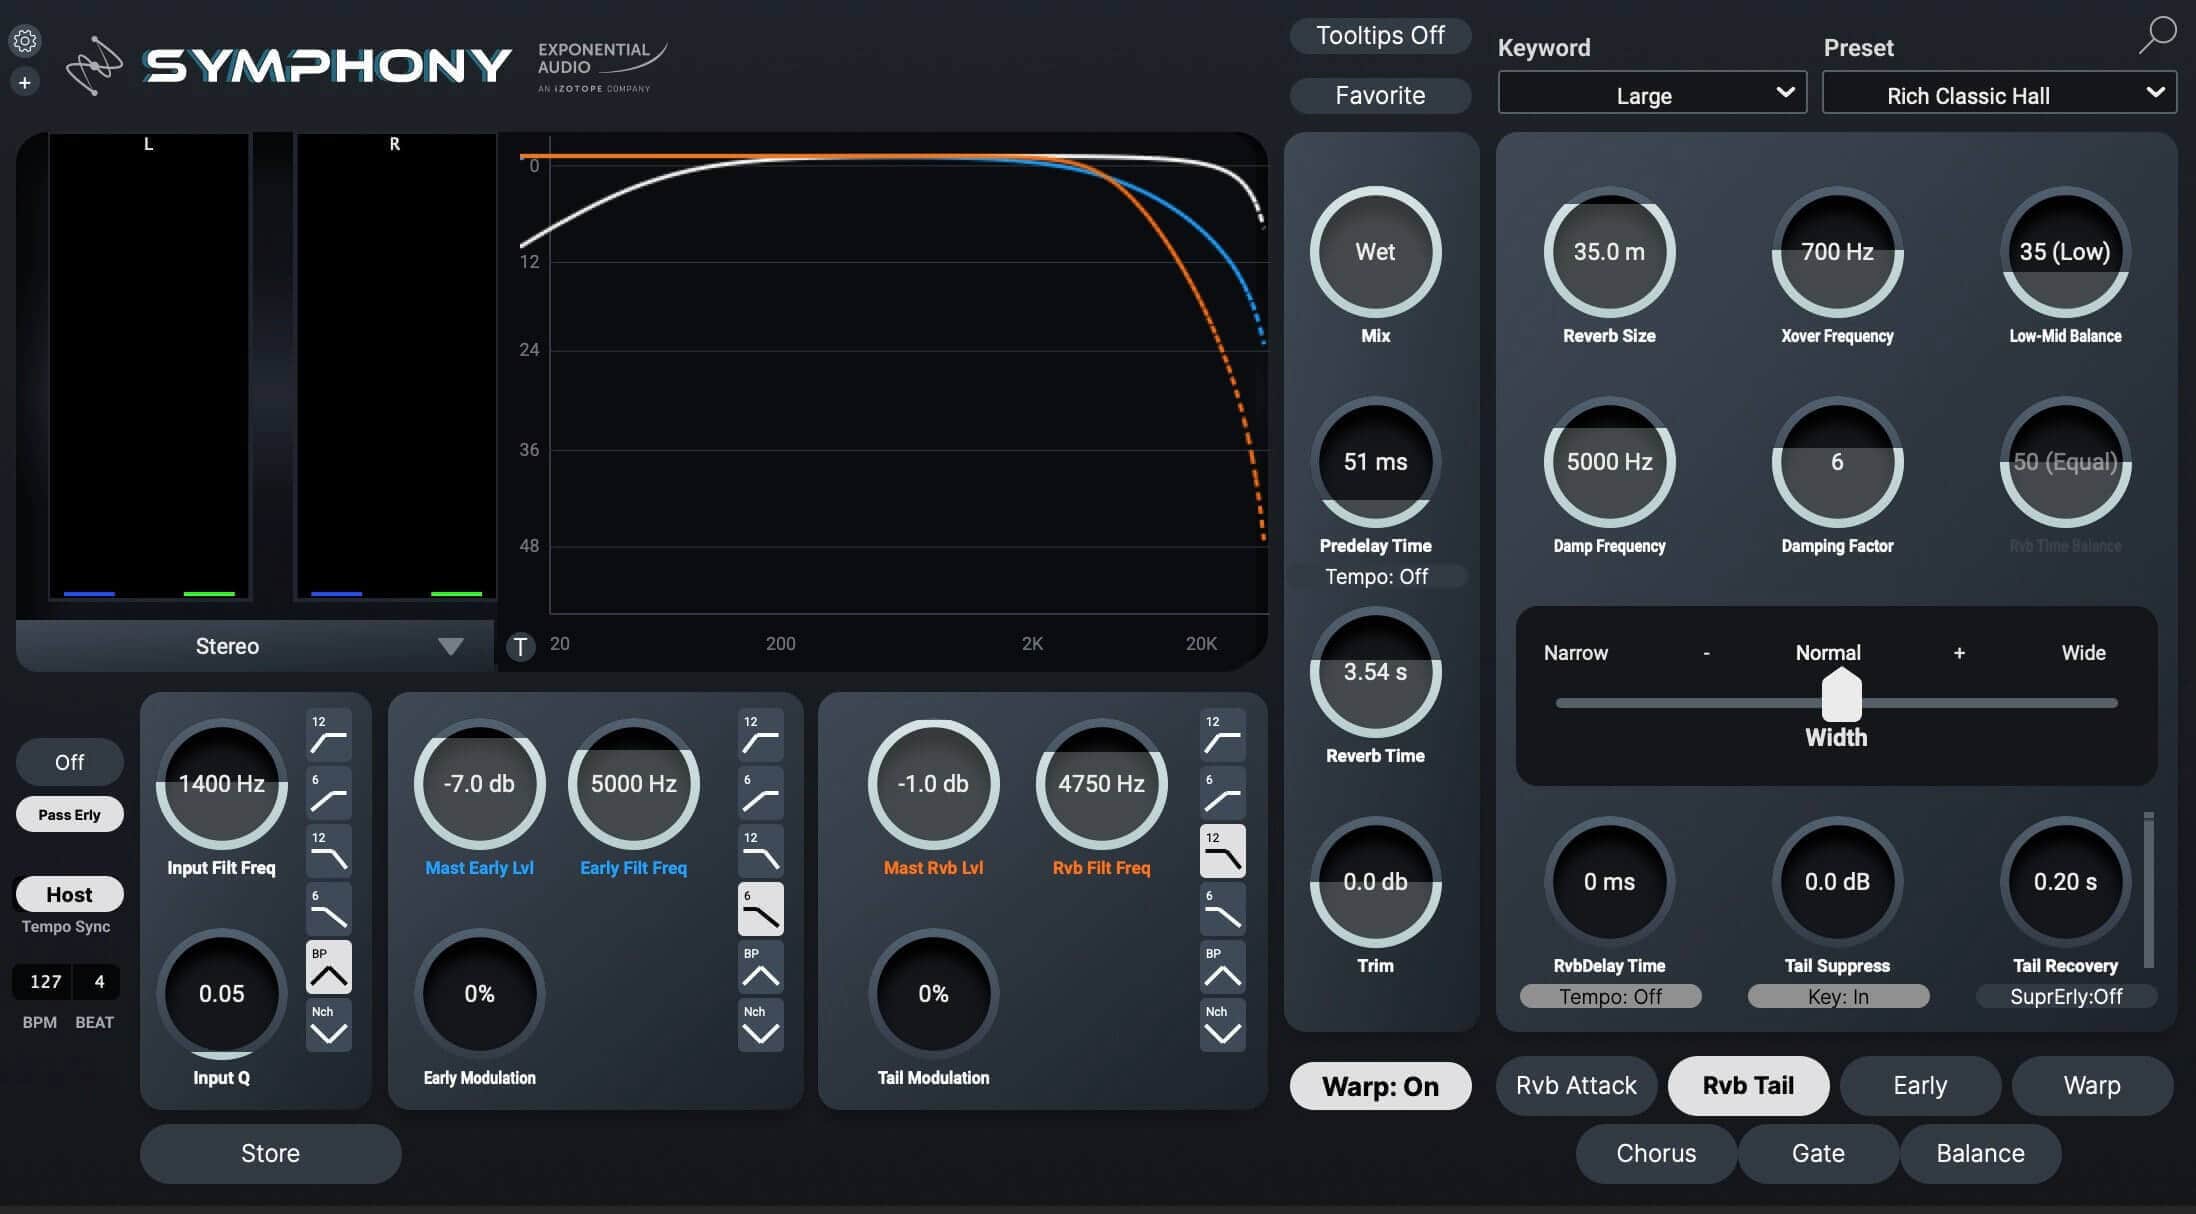Click the BPM value field 127
The height and width of the screenshot is (1214, 2196).
(x=45, y=982)
